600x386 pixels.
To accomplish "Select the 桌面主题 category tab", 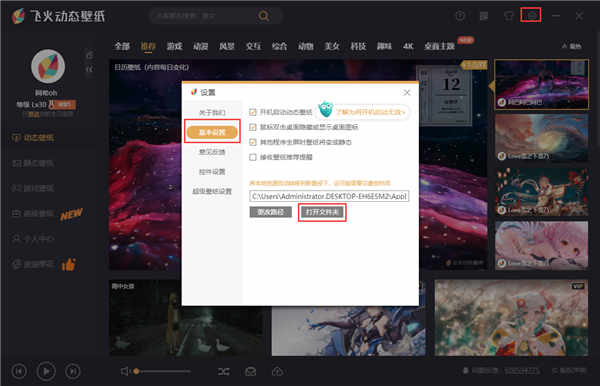I will [439, 46].
